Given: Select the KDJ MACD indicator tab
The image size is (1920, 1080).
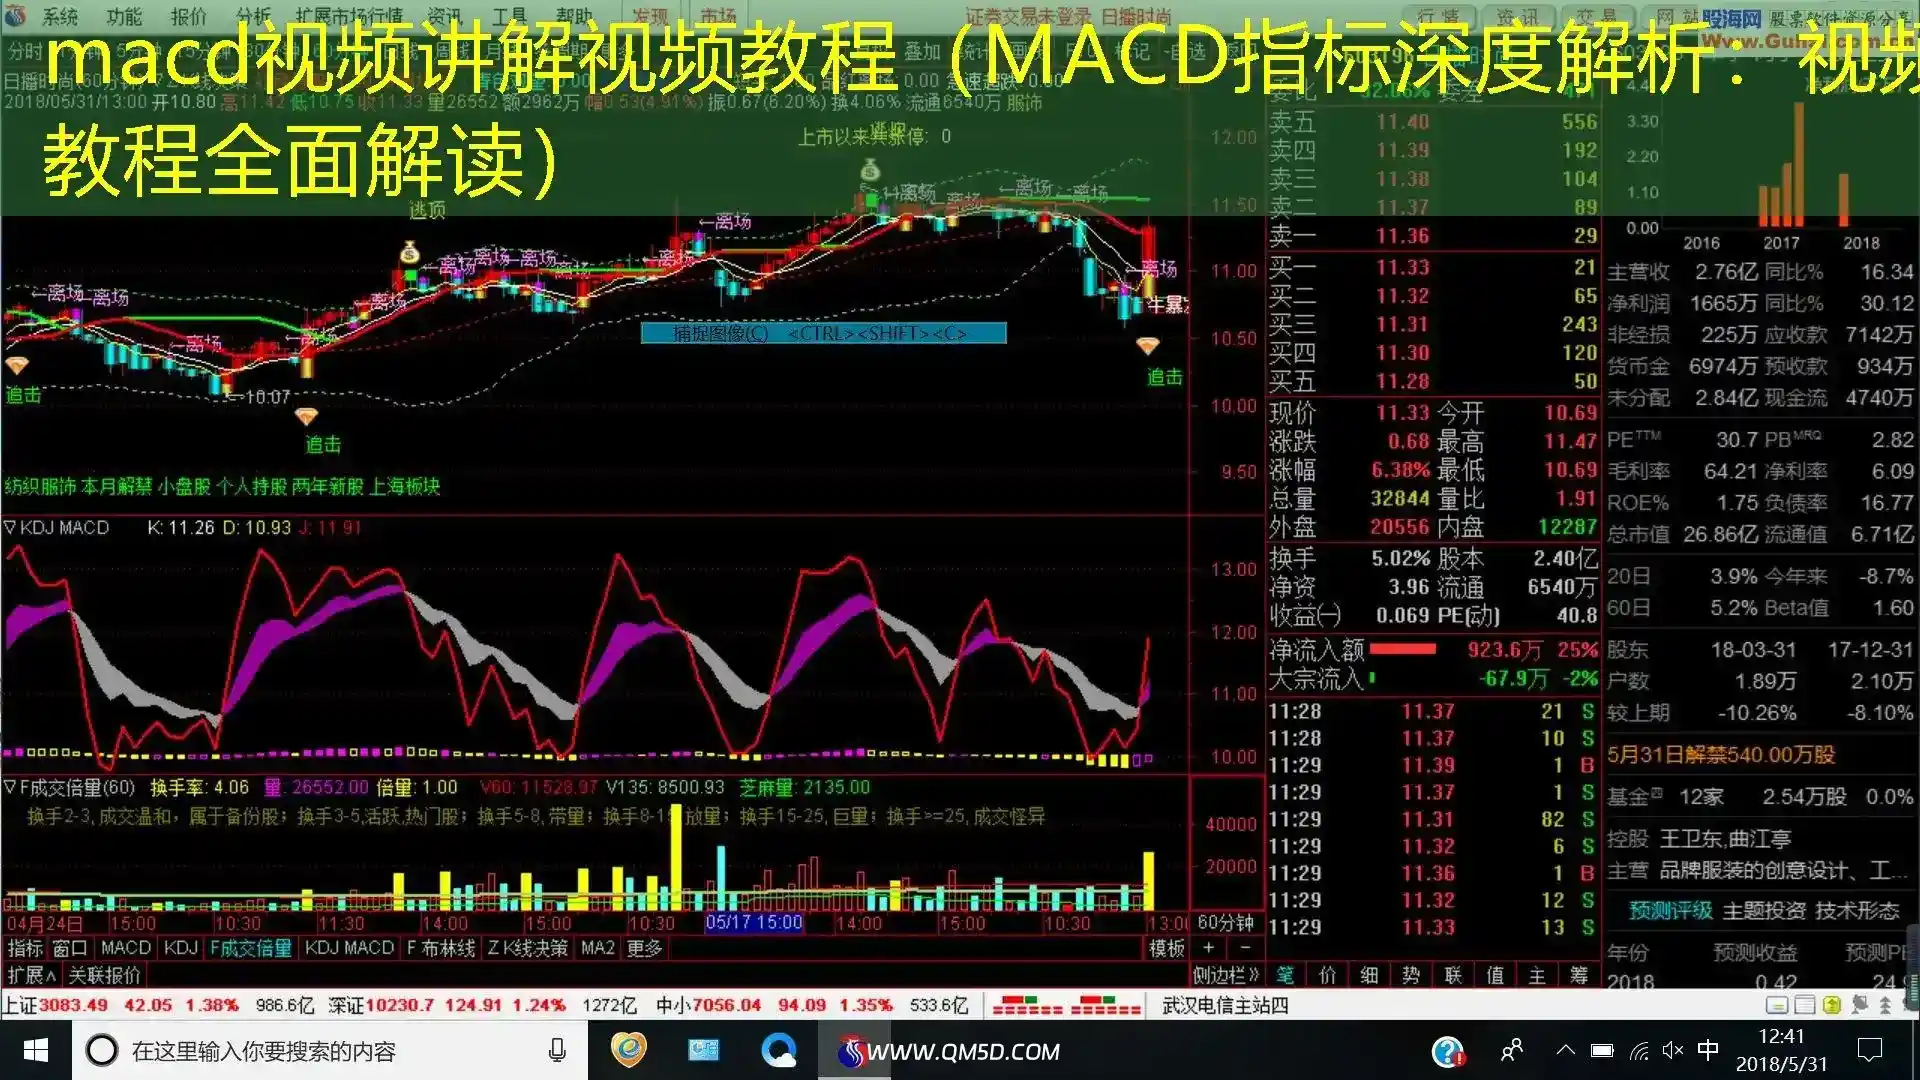Looking at the screenshot, I should click(x=349, y=947).
